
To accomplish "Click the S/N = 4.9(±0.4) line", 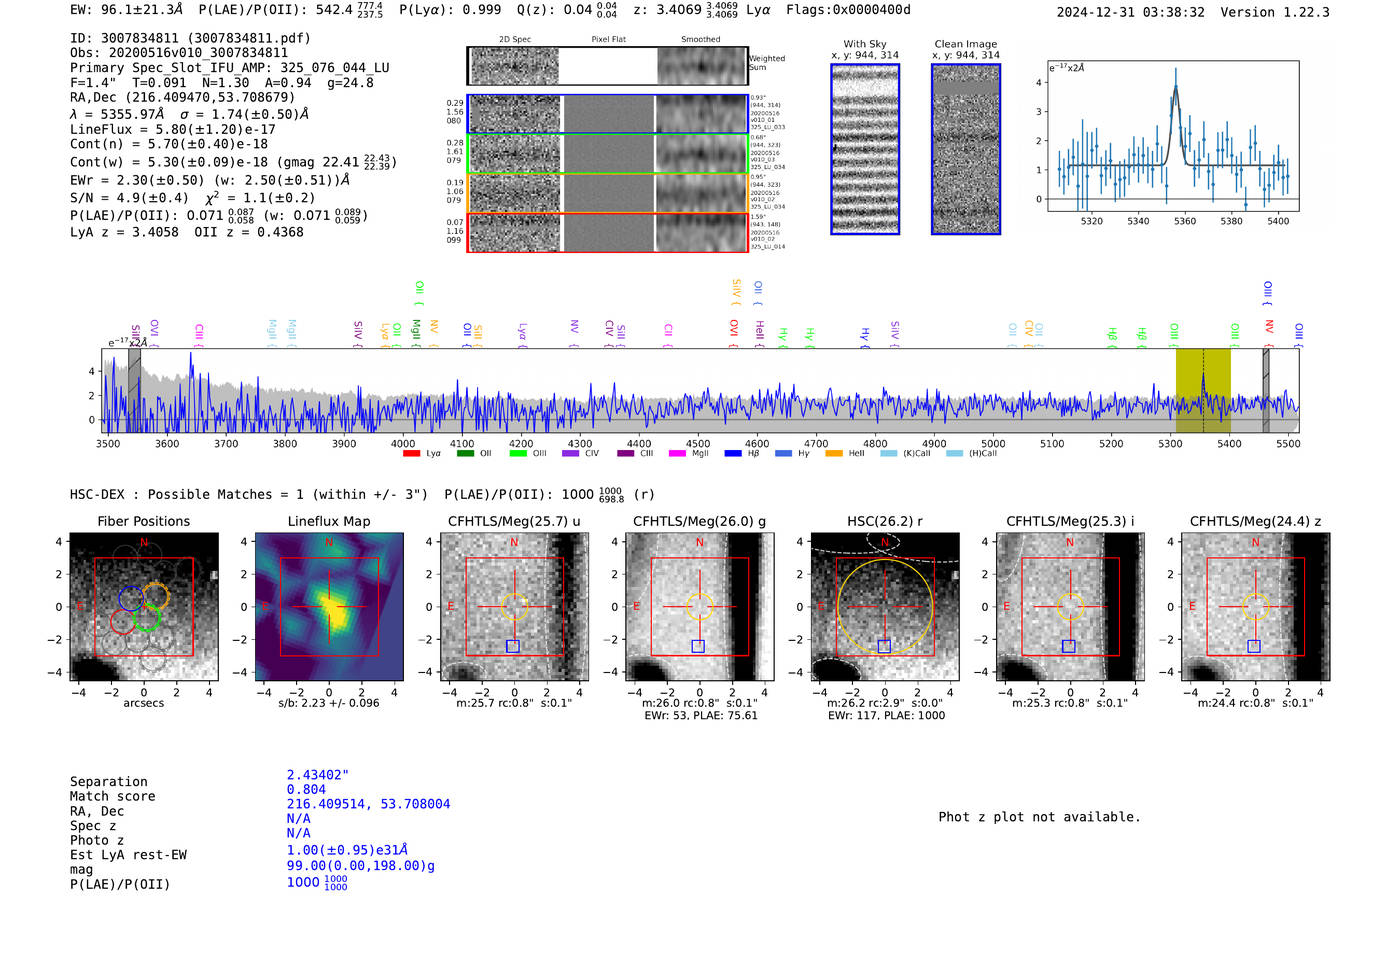I will [x=193, y=197].
